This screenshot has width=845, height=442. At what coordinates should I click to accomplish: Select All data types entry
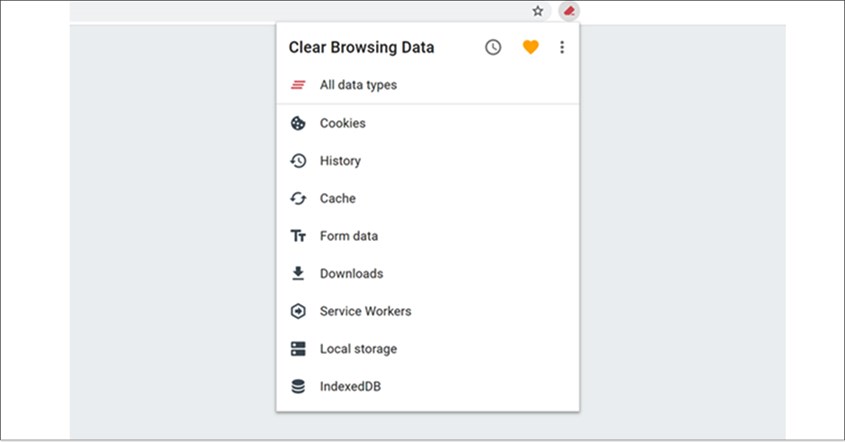[x=358, y=85]
